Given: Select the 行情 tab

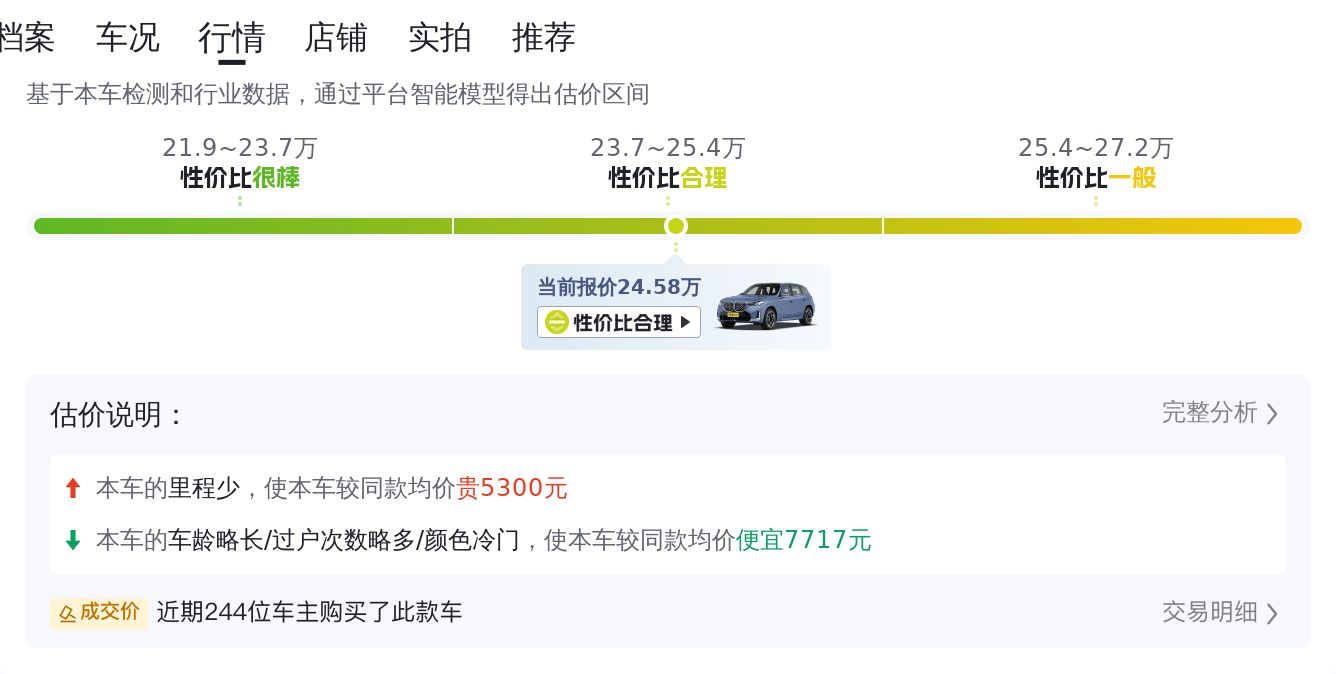Looking at the screenshot, I should [x=231, y=38].
